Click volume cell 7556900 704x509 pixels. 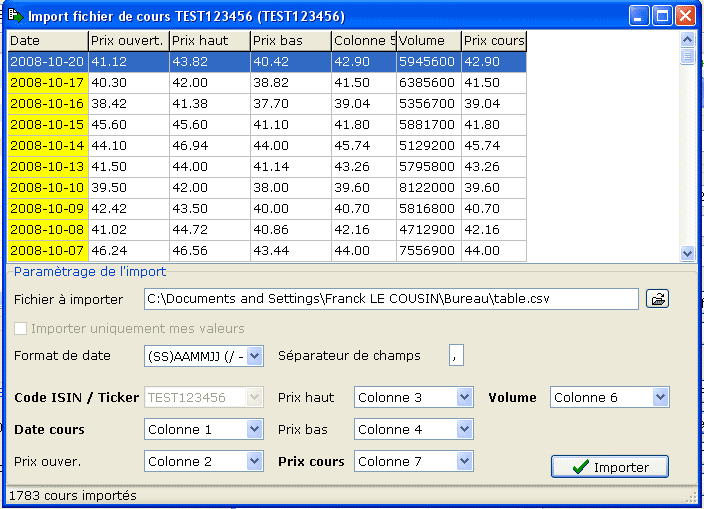click(429, 251)
